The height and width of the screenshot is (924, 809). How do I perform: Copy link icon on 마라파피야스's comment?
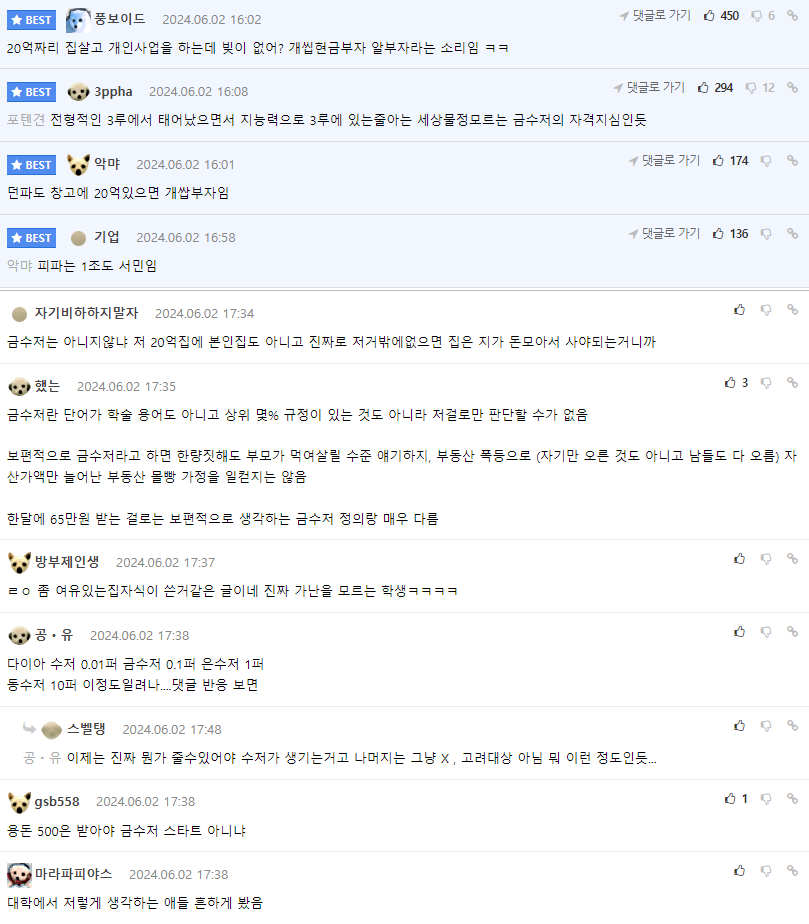(x=792, y=872)
